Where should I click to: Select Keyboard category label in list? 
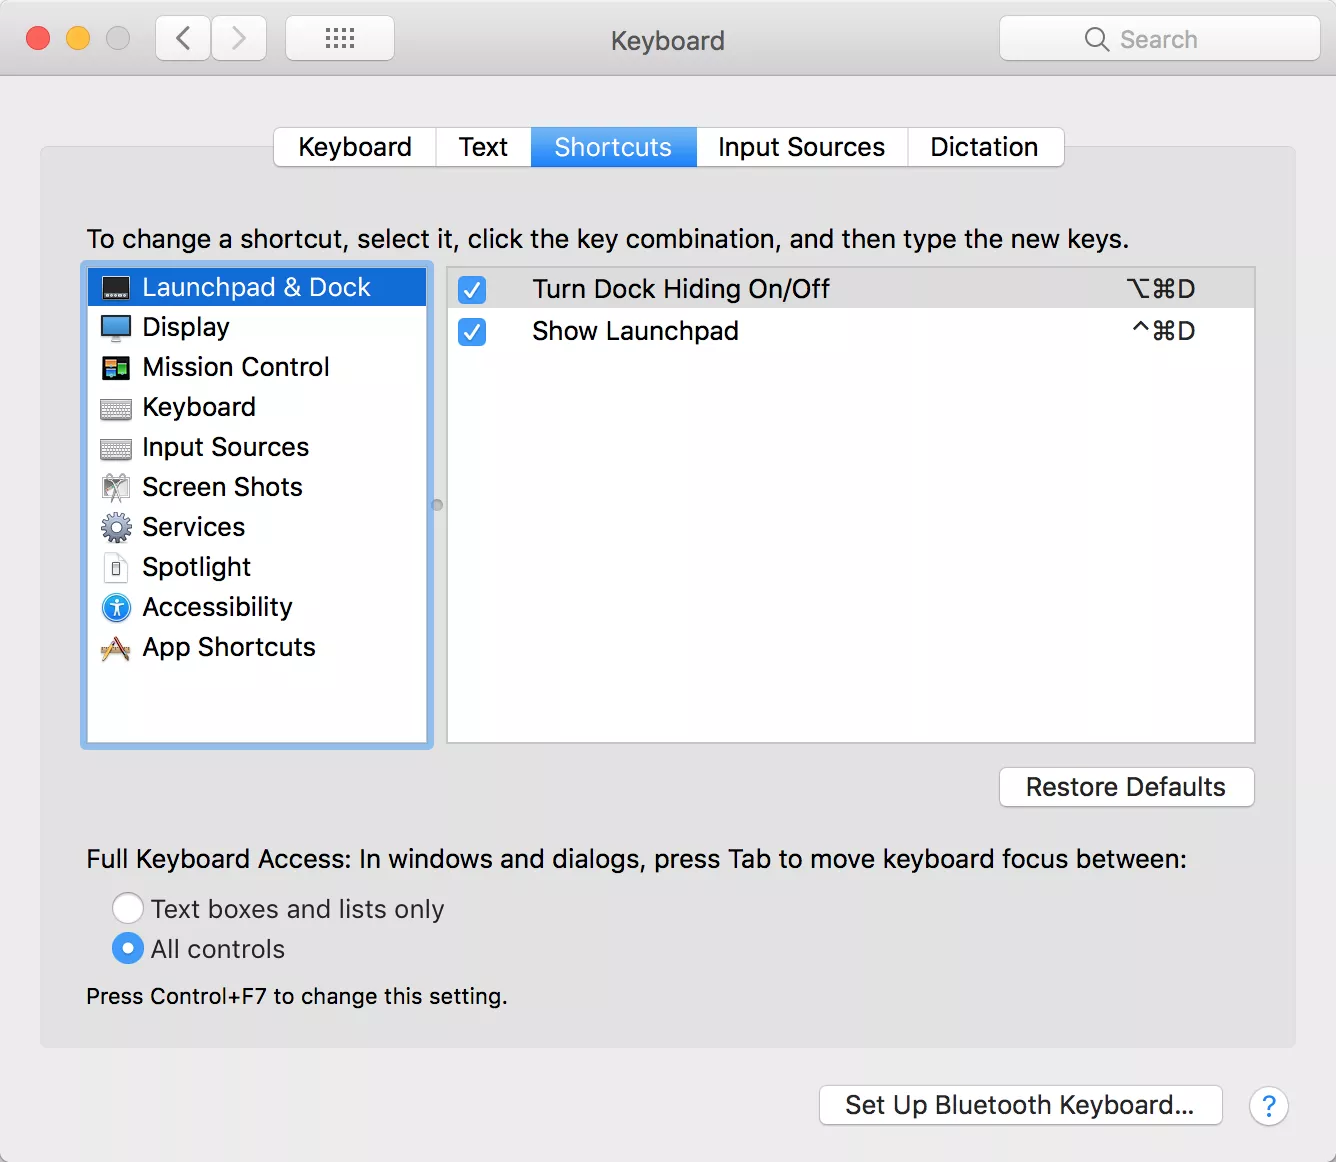[199, 408]
